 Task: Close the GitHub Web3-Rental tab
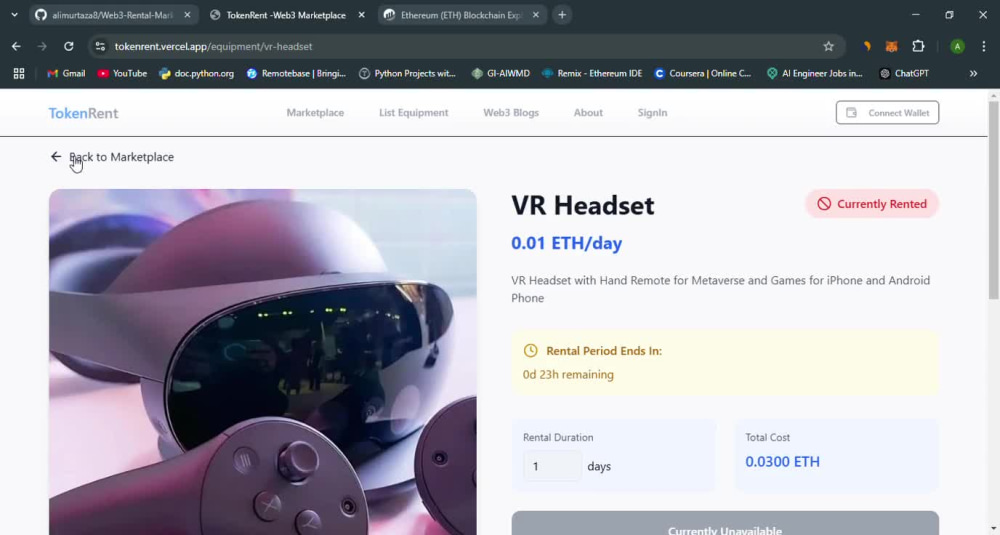point(187,15)
